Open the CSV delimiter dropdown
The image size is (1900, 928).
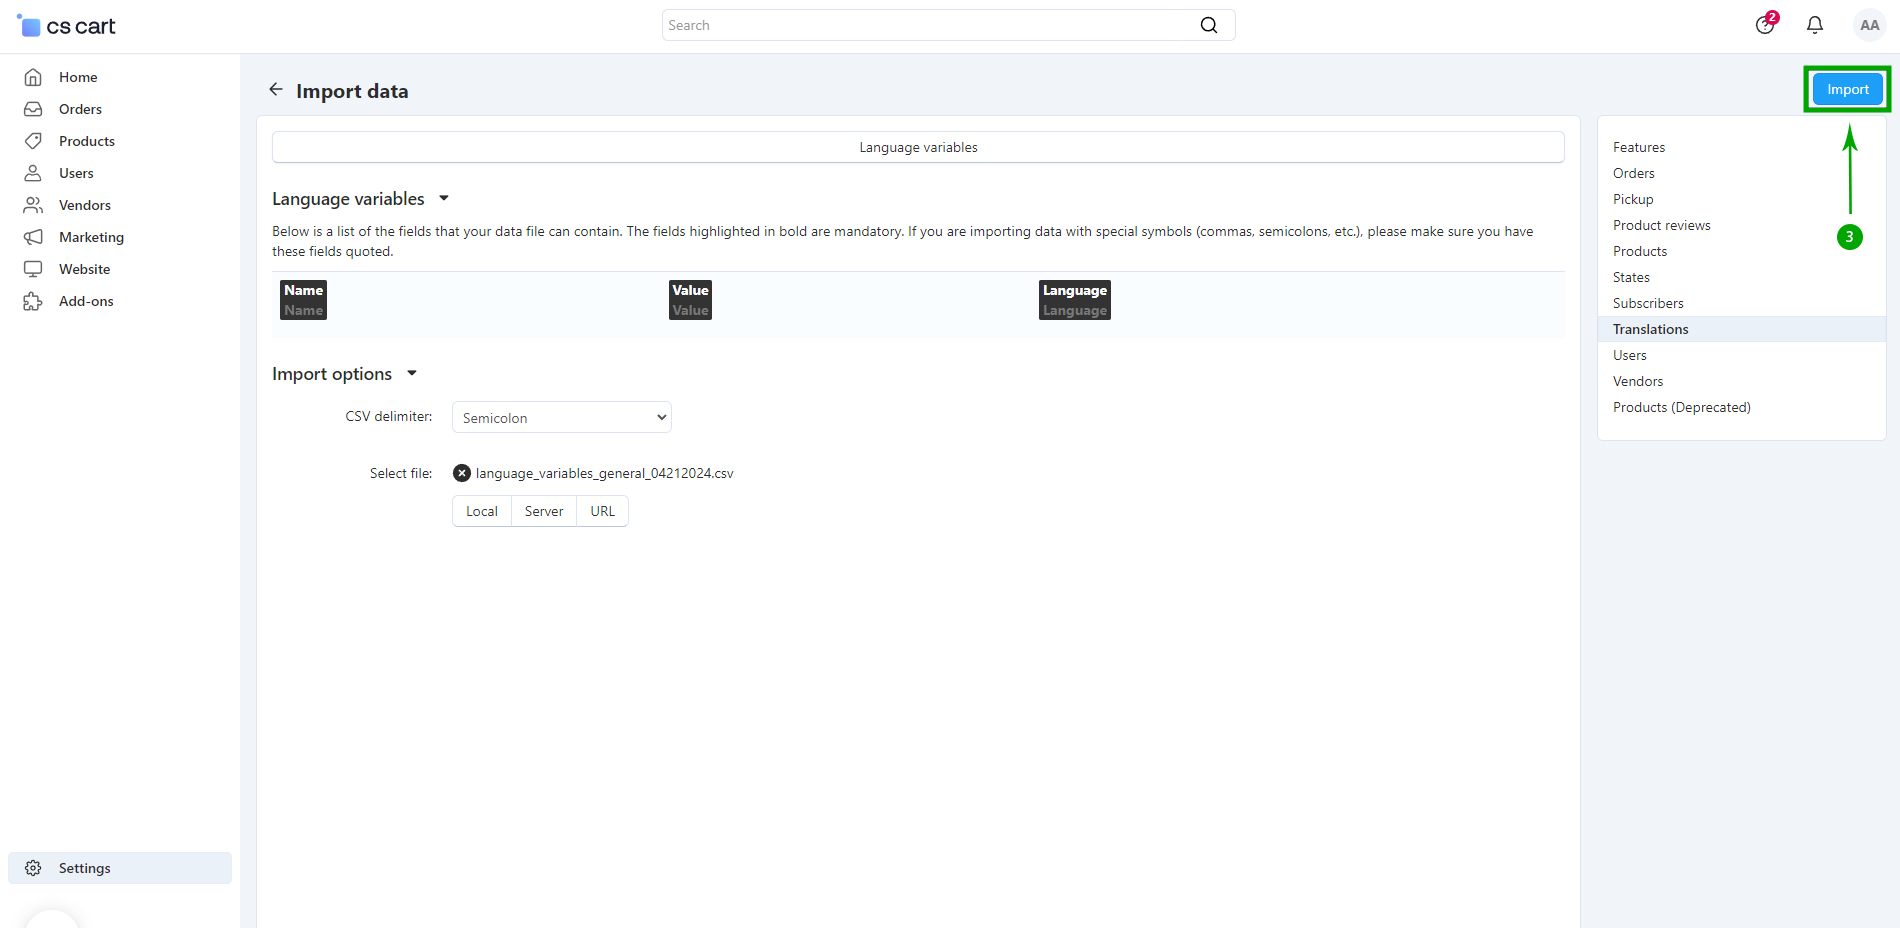tap(561, 418)
